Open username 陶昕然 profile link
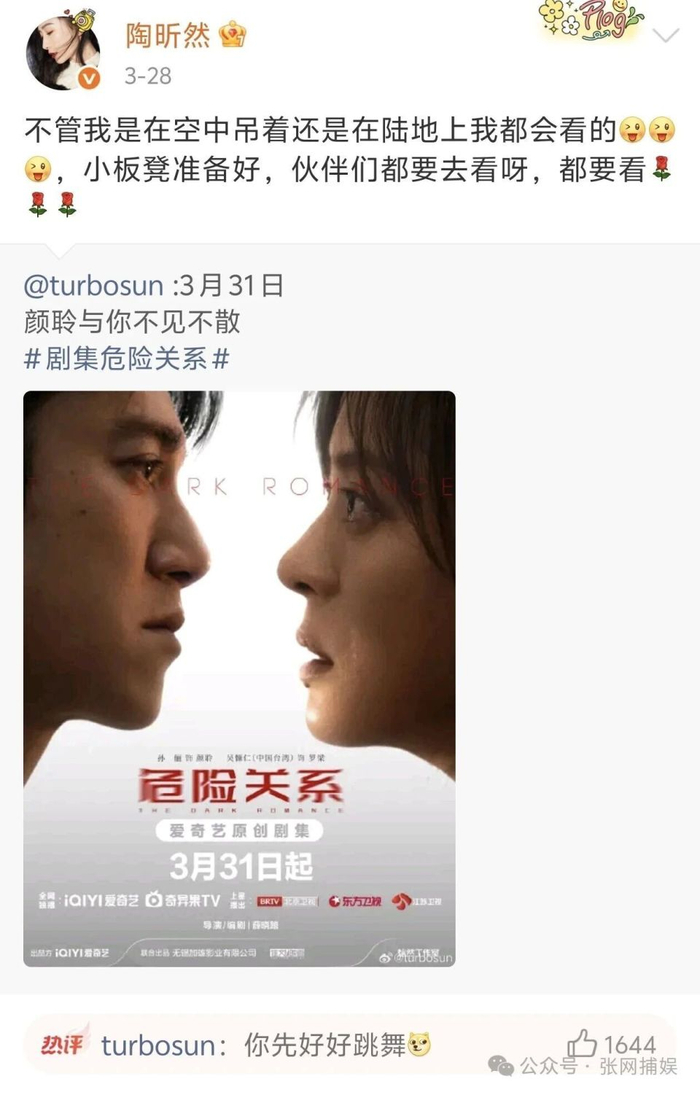The width and height of the screenshot is (700, 1094). (167, 35)
